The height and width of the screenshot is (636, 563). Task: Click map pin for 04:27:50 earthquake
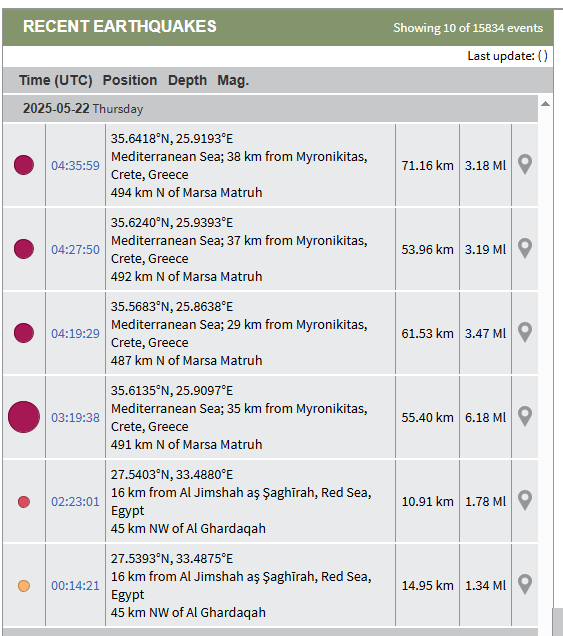point(525,249)
